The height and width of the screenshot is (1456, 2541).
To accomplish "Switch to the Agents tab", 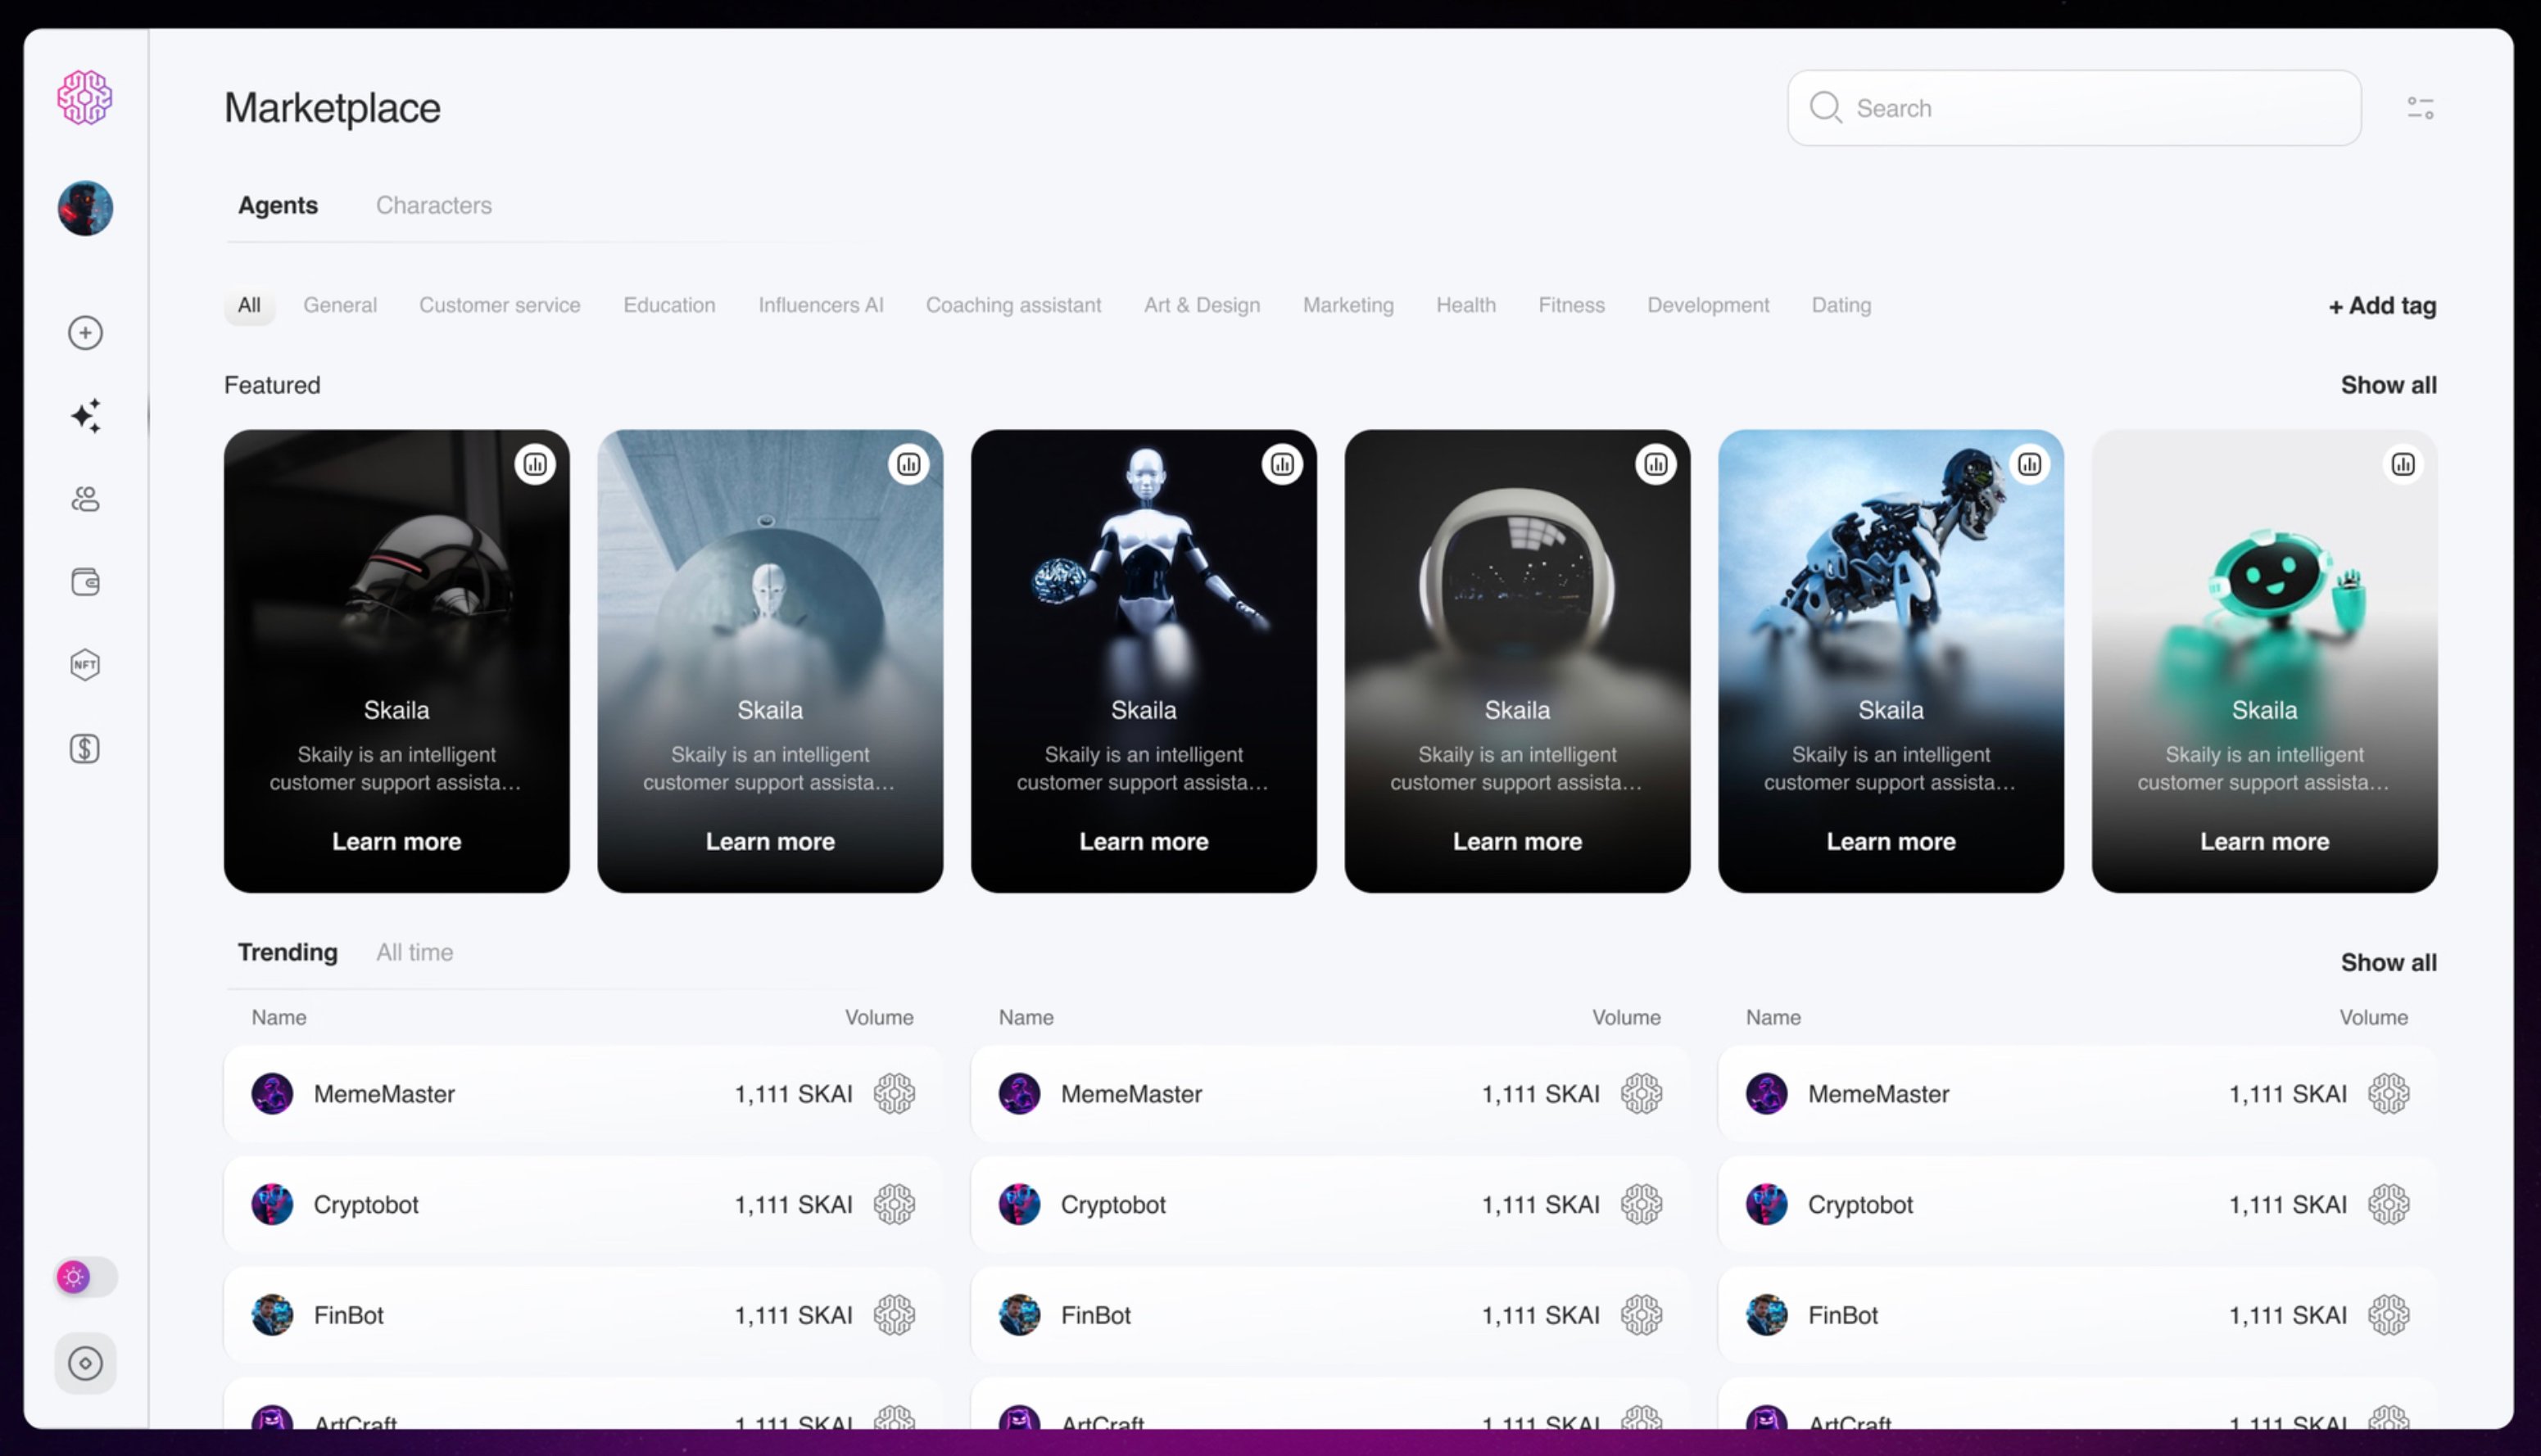I will coord(278,205).
